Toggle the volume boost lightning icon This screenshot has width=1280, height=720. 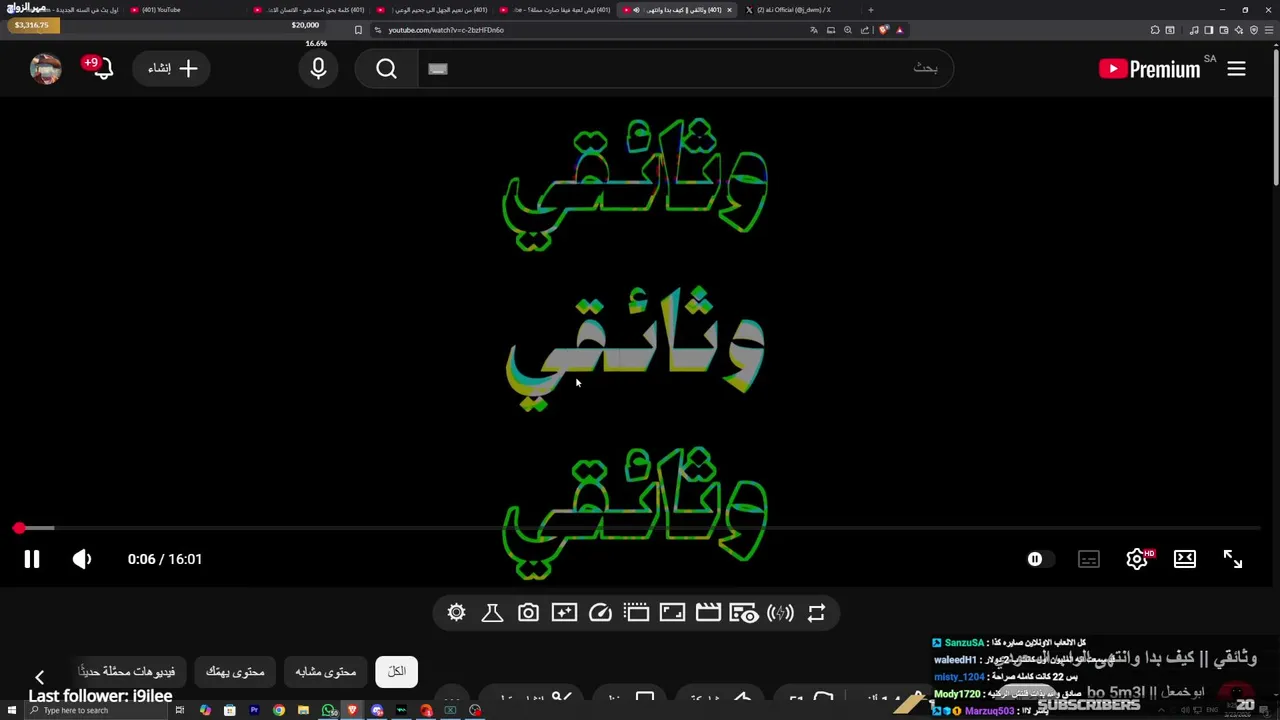coord(780,613)
